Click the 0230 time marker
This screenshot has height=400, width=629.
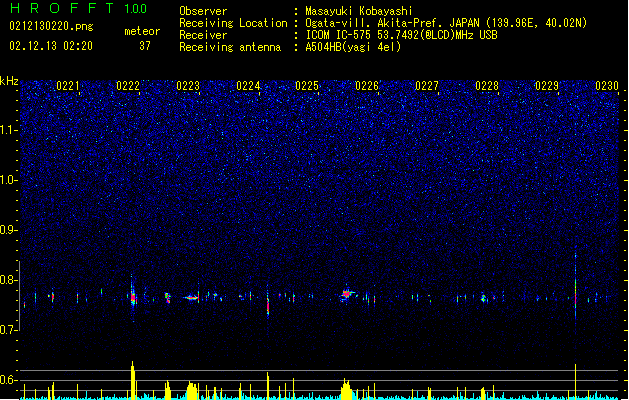[x=607, y=86]
